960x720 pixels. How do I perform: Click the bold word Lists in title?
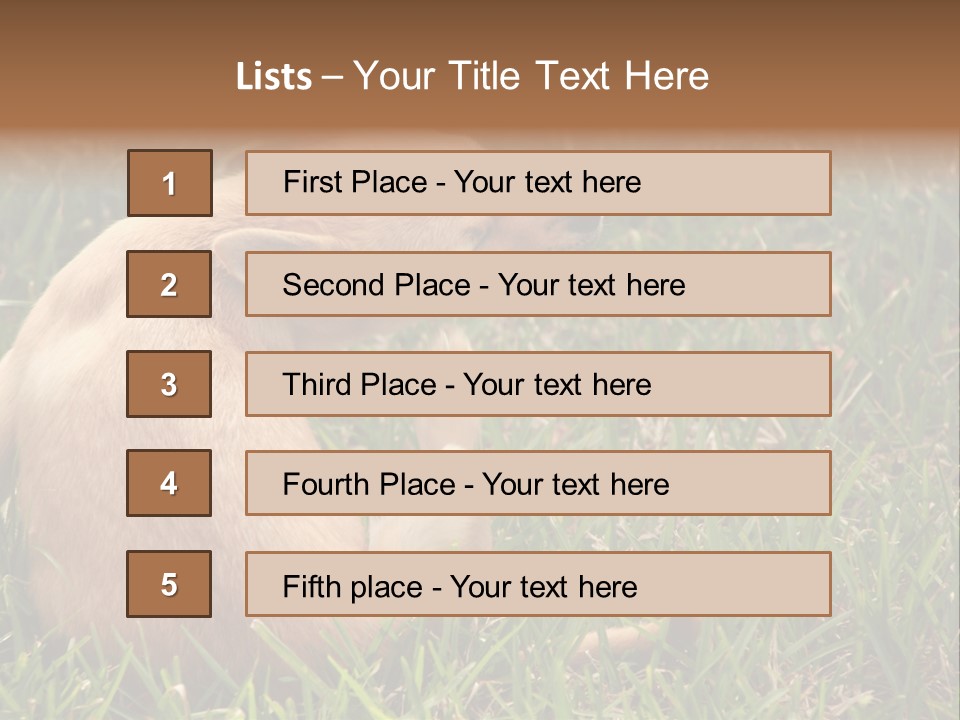(x=273, y=76)
